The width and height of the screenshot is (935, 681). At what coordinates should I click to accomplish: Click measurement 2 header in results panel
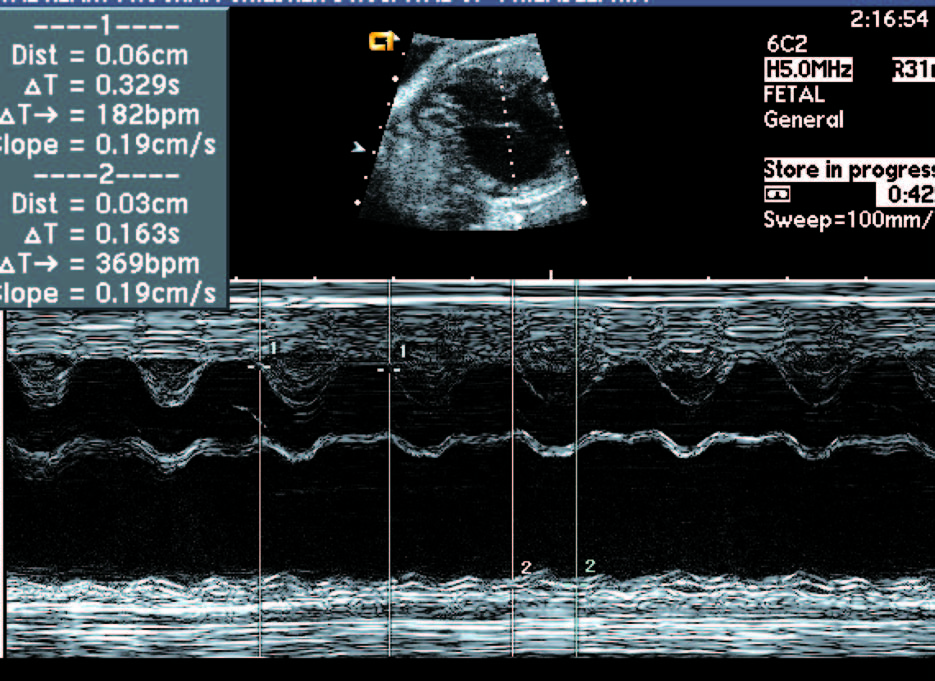click(x=106, y=174)
